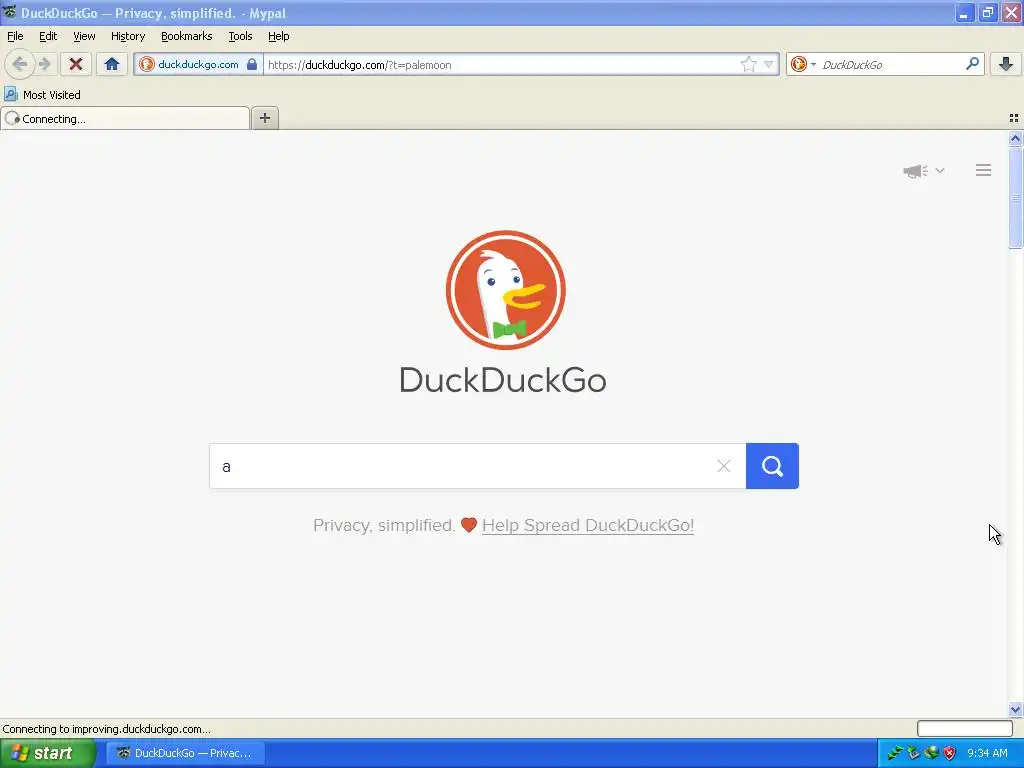This screenshot has width=1024, height=768.
Task: Bookmark this page with the star icon
Action: (748, 64)
